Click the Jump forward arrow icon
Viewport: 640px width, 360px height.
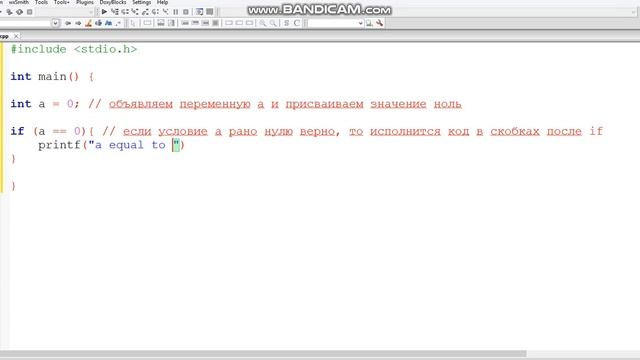[x=78, y=23]
